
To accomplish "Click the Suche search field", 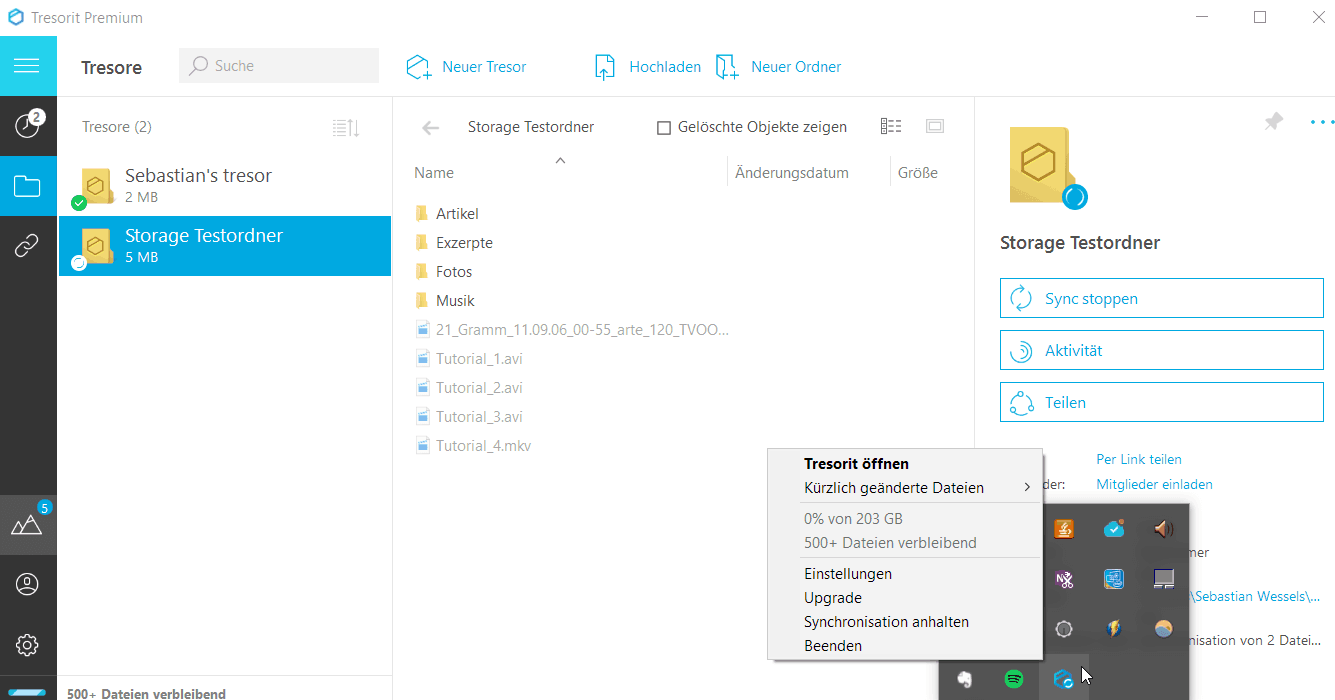I will tap(279, 66).
